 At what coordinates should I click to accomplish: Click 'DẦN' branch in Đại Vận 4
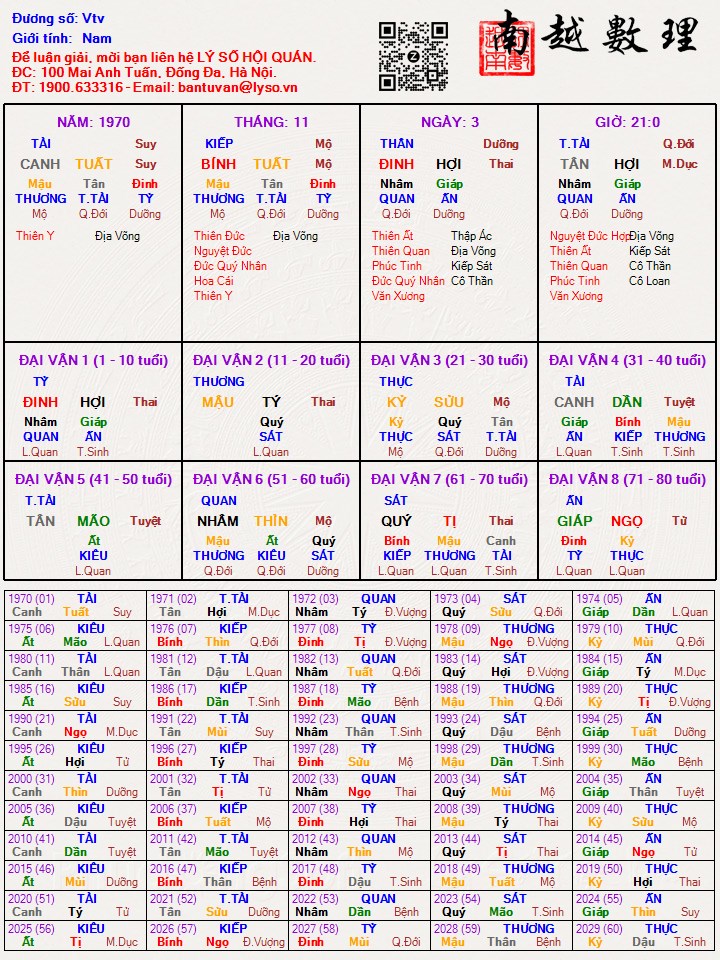(627, 402)
